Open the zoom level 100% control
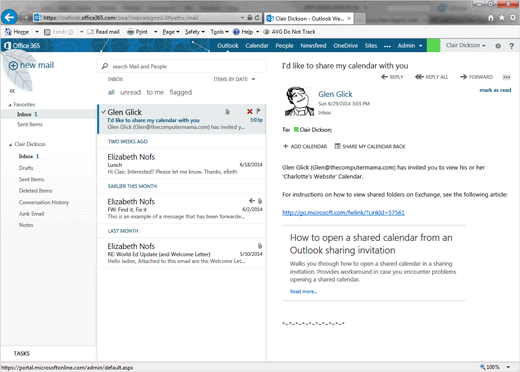 495,367
